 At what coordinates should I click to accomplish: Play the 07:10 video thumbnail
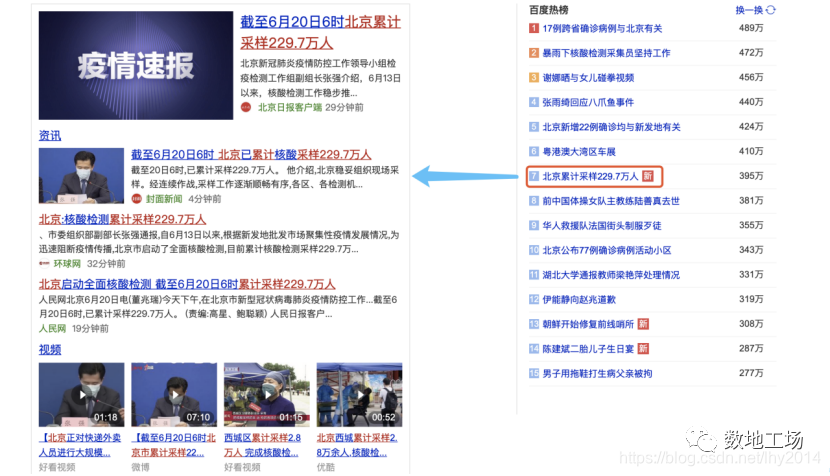[x=174, y=394]
